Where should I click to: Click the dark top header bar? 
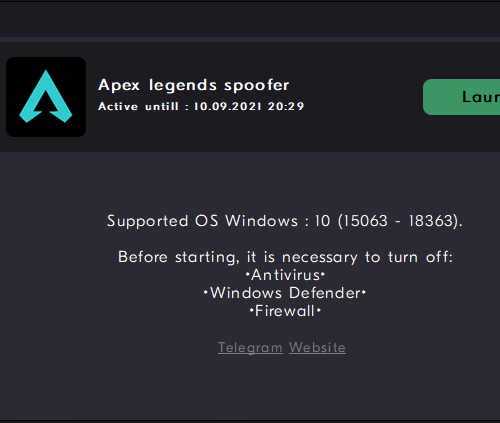(250, 19)
